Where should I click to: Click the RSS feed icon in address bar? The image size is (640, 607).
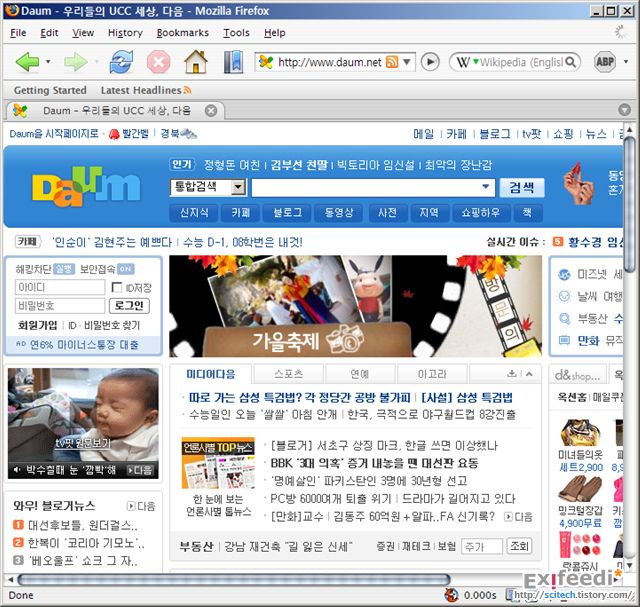tap(392, 62)
